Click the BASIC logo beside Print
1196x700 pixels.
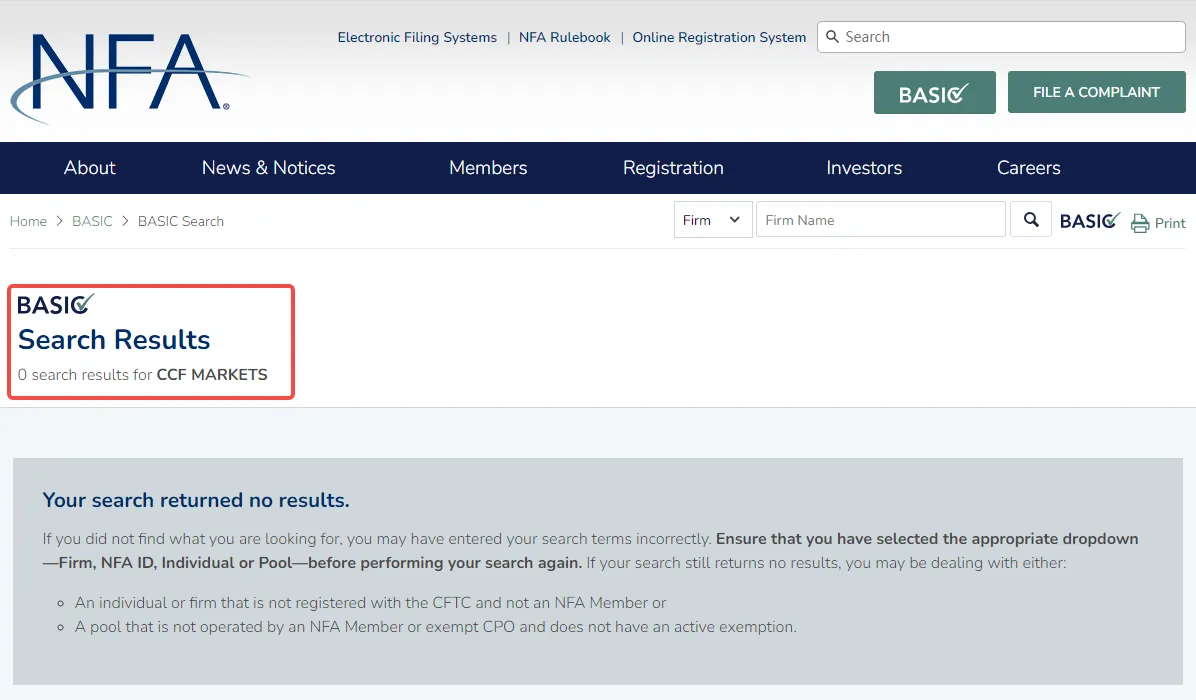tap(1090, 220)
